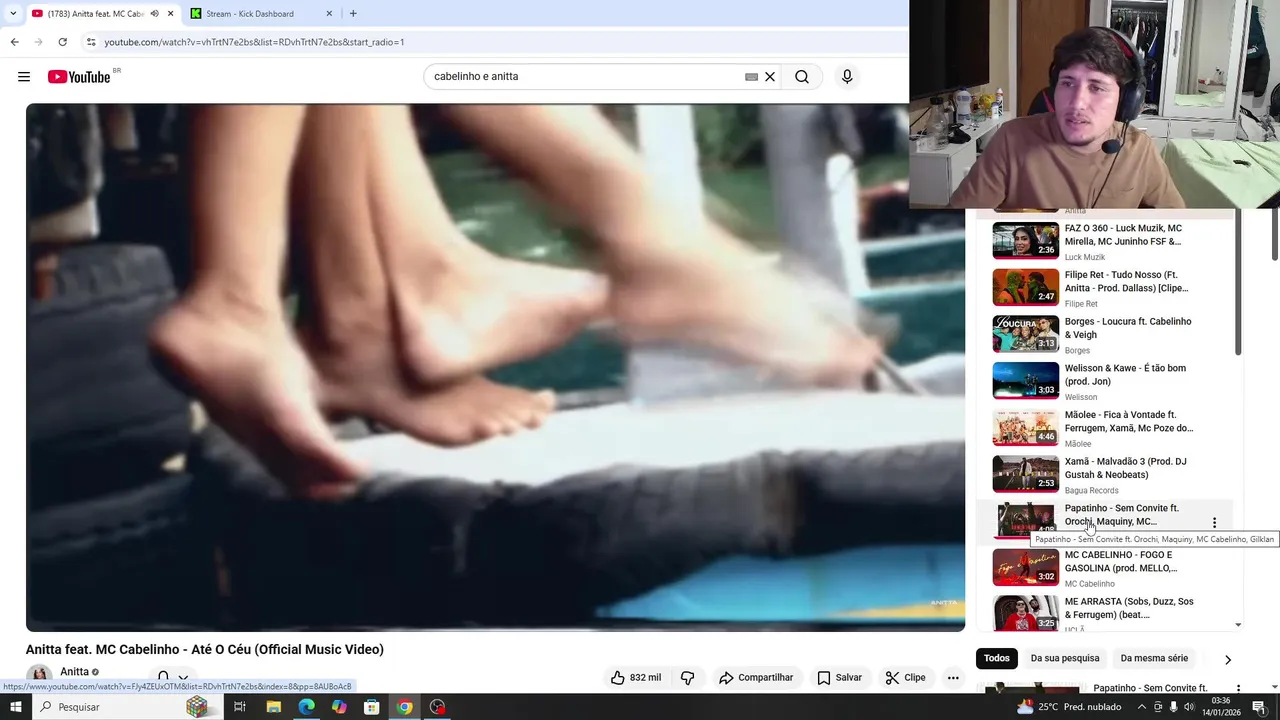This screenshot has height=720, width=1280.
Task: Play Filipe Ret - Tudo Nosso playlist item
Action: [x=1105, y=288]
